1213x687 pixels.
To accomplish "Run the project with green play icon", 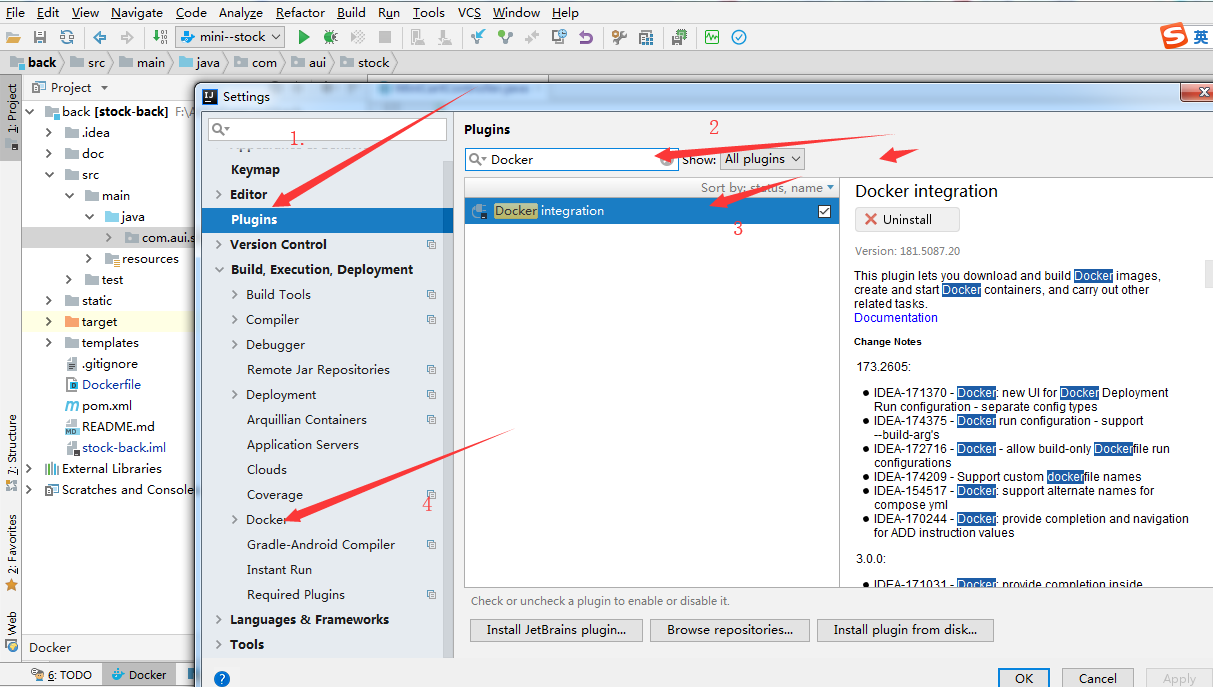I will pos(304,37).
